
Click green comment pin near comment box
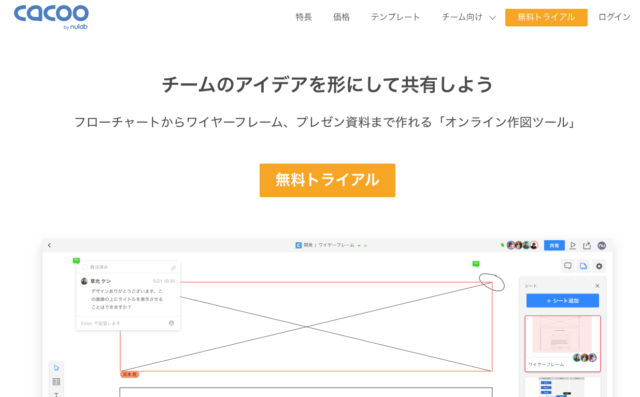click(76, 261)
